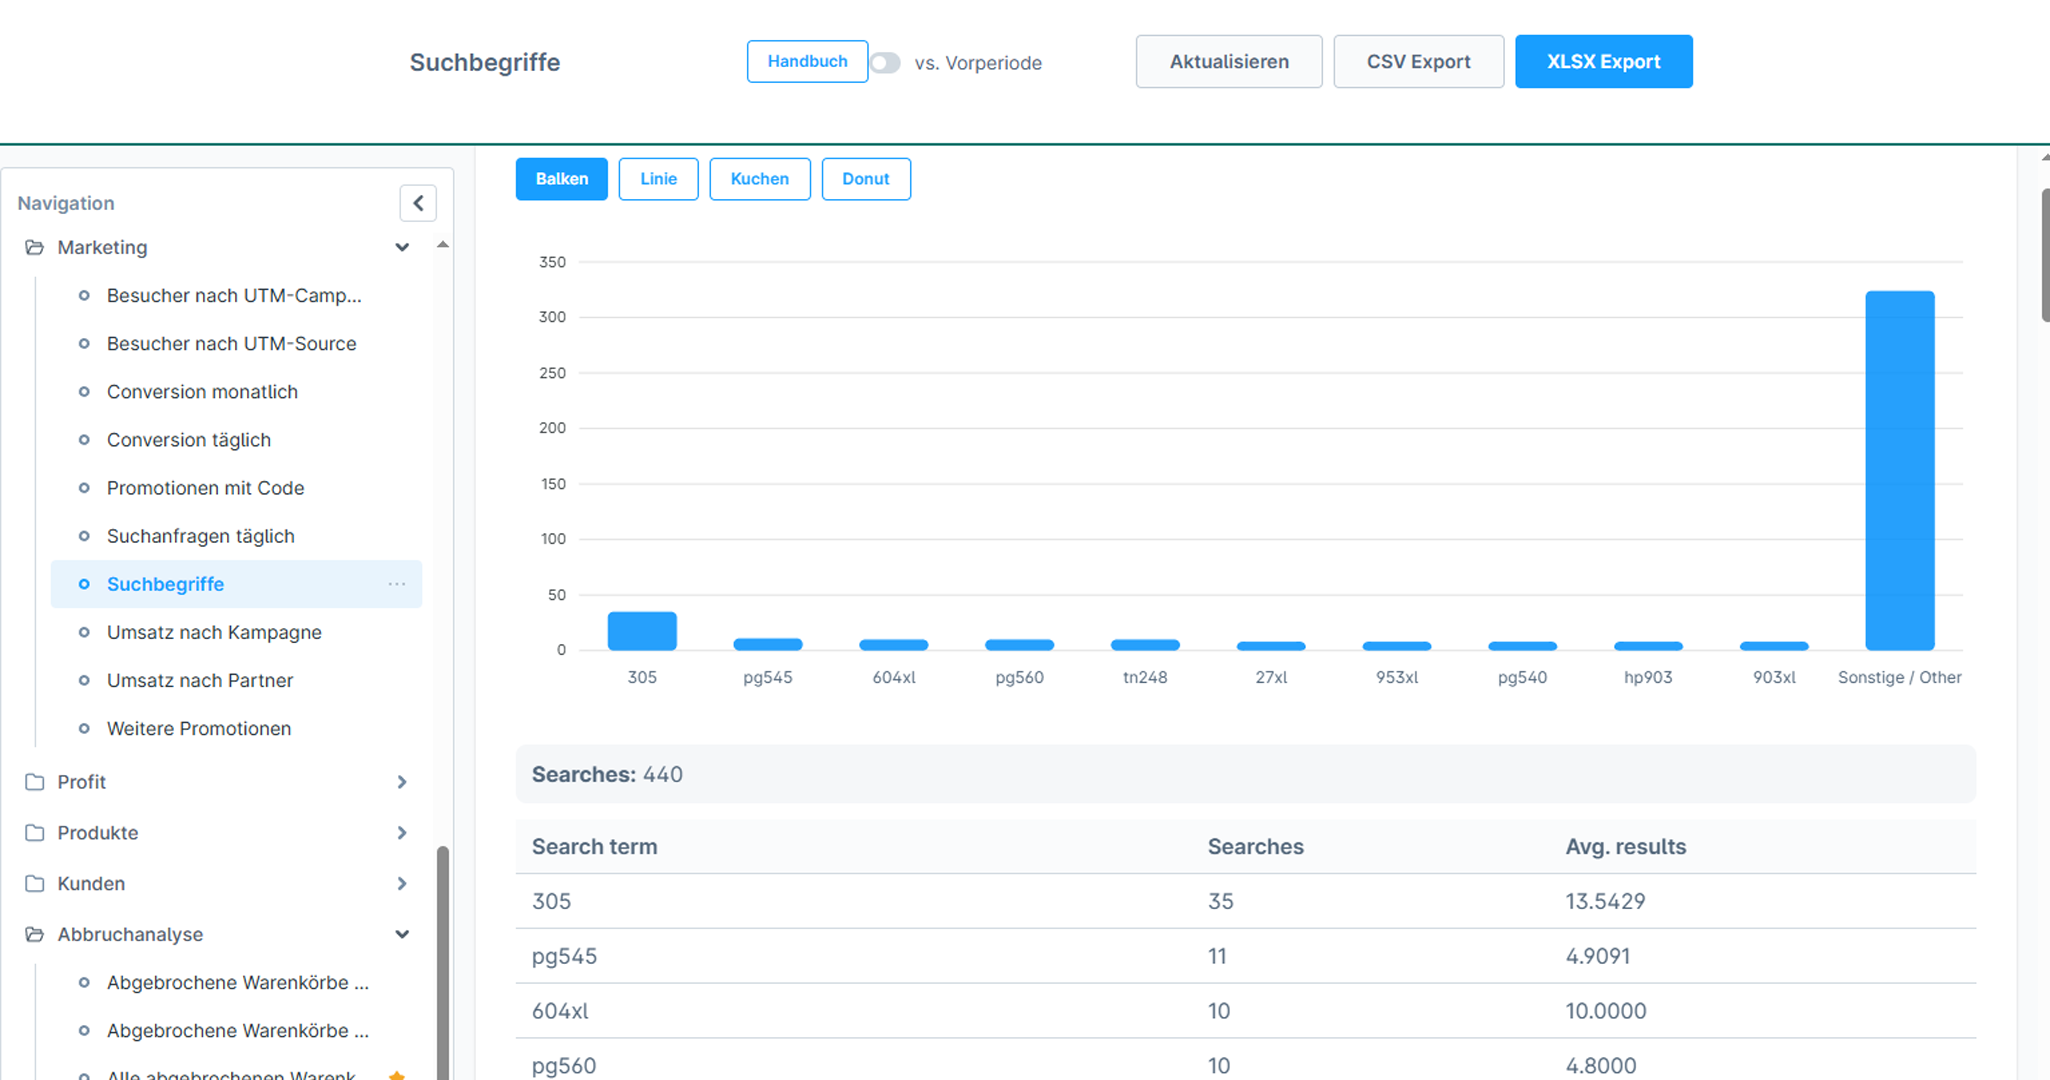
Task: Open Conversion monatlich report
Action: click(x=203, y=392)
